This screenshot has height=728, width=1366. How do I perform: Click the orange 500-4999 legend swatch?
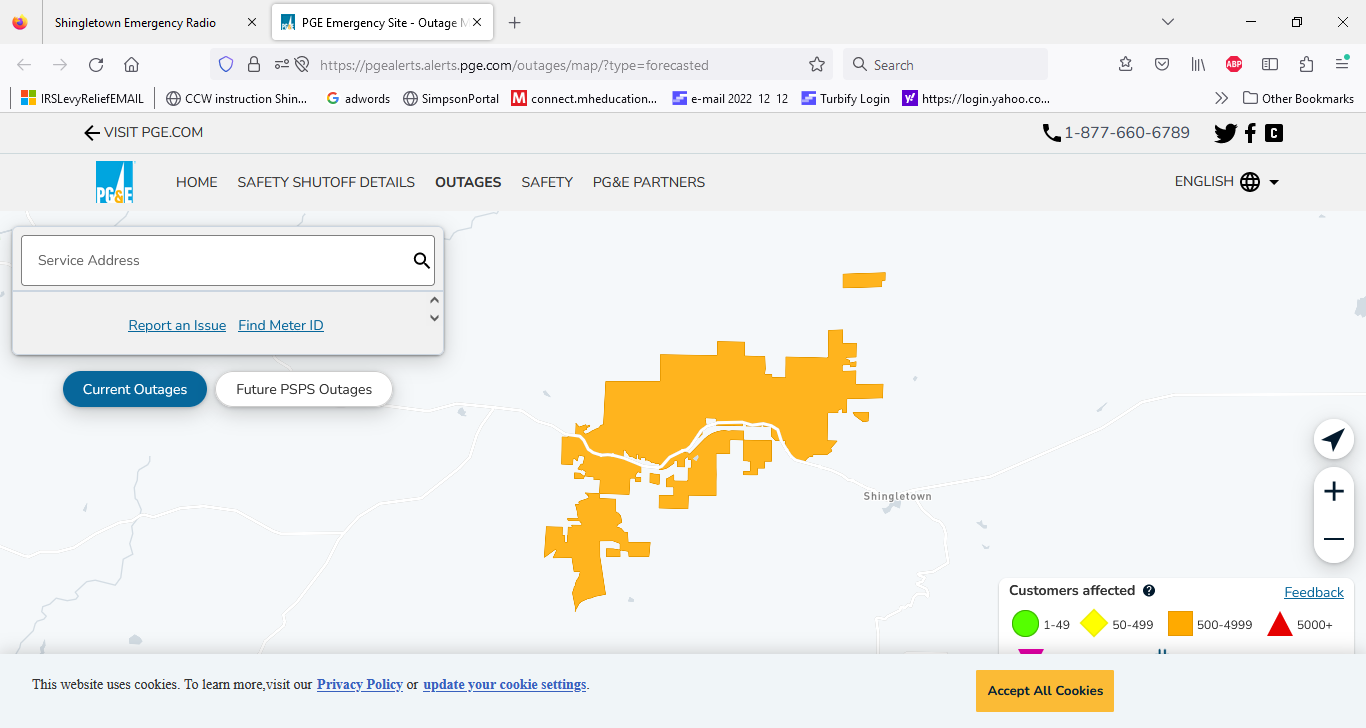click(x=1180, y=624)
